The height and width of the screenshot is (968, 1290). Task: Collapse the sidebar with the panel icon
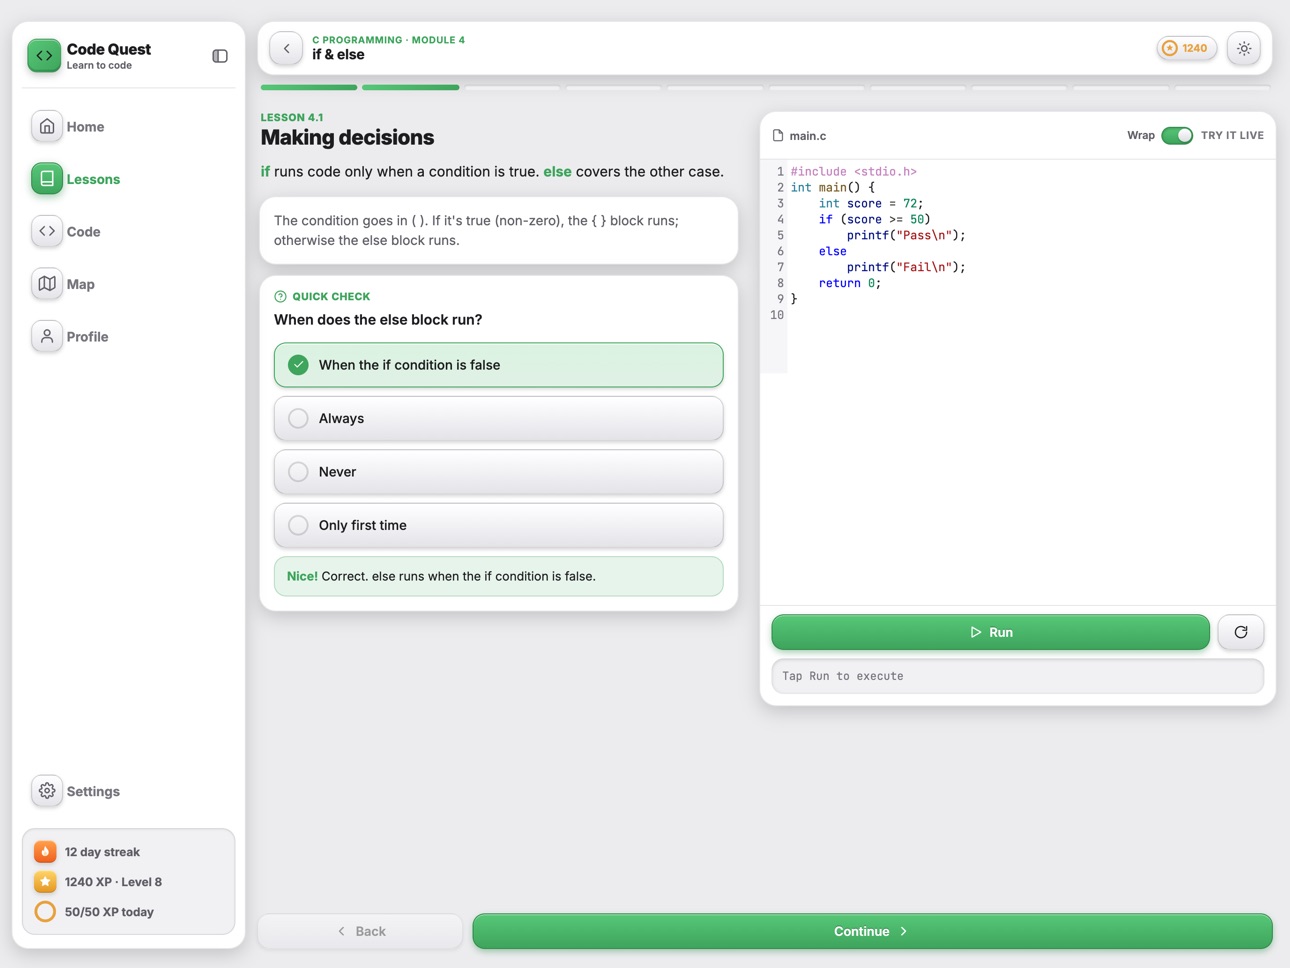pos(220,56)
